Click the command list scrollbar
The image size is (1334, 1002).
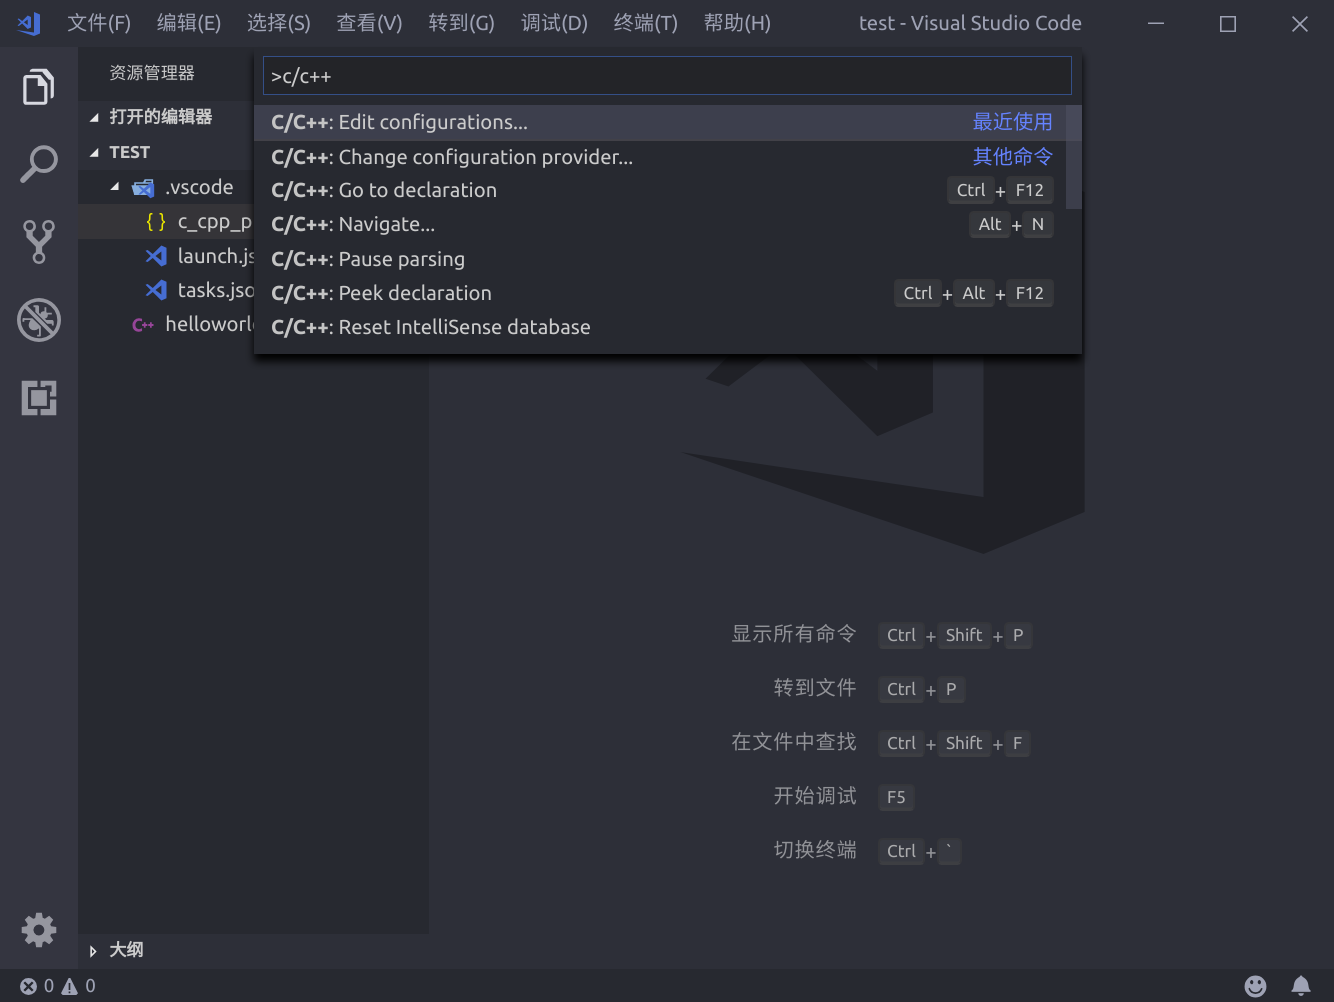[1074, 157]
